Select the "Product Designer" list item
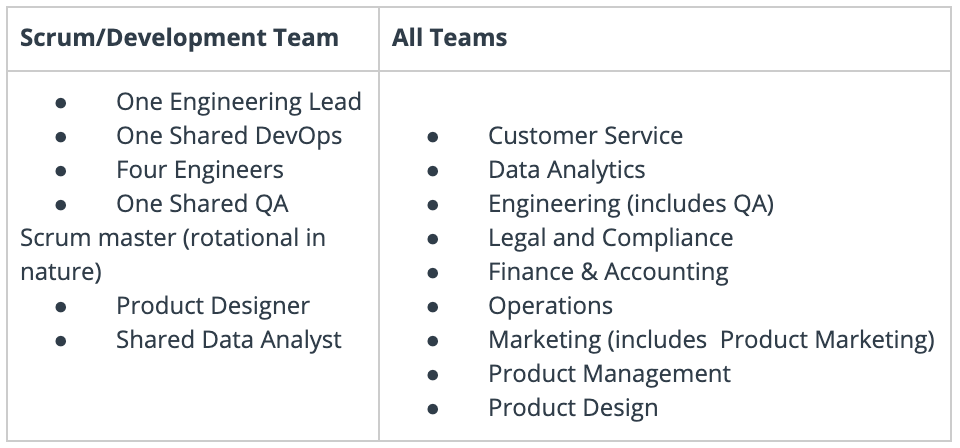This screenshot has height=448, width=960. pos(212,306)
